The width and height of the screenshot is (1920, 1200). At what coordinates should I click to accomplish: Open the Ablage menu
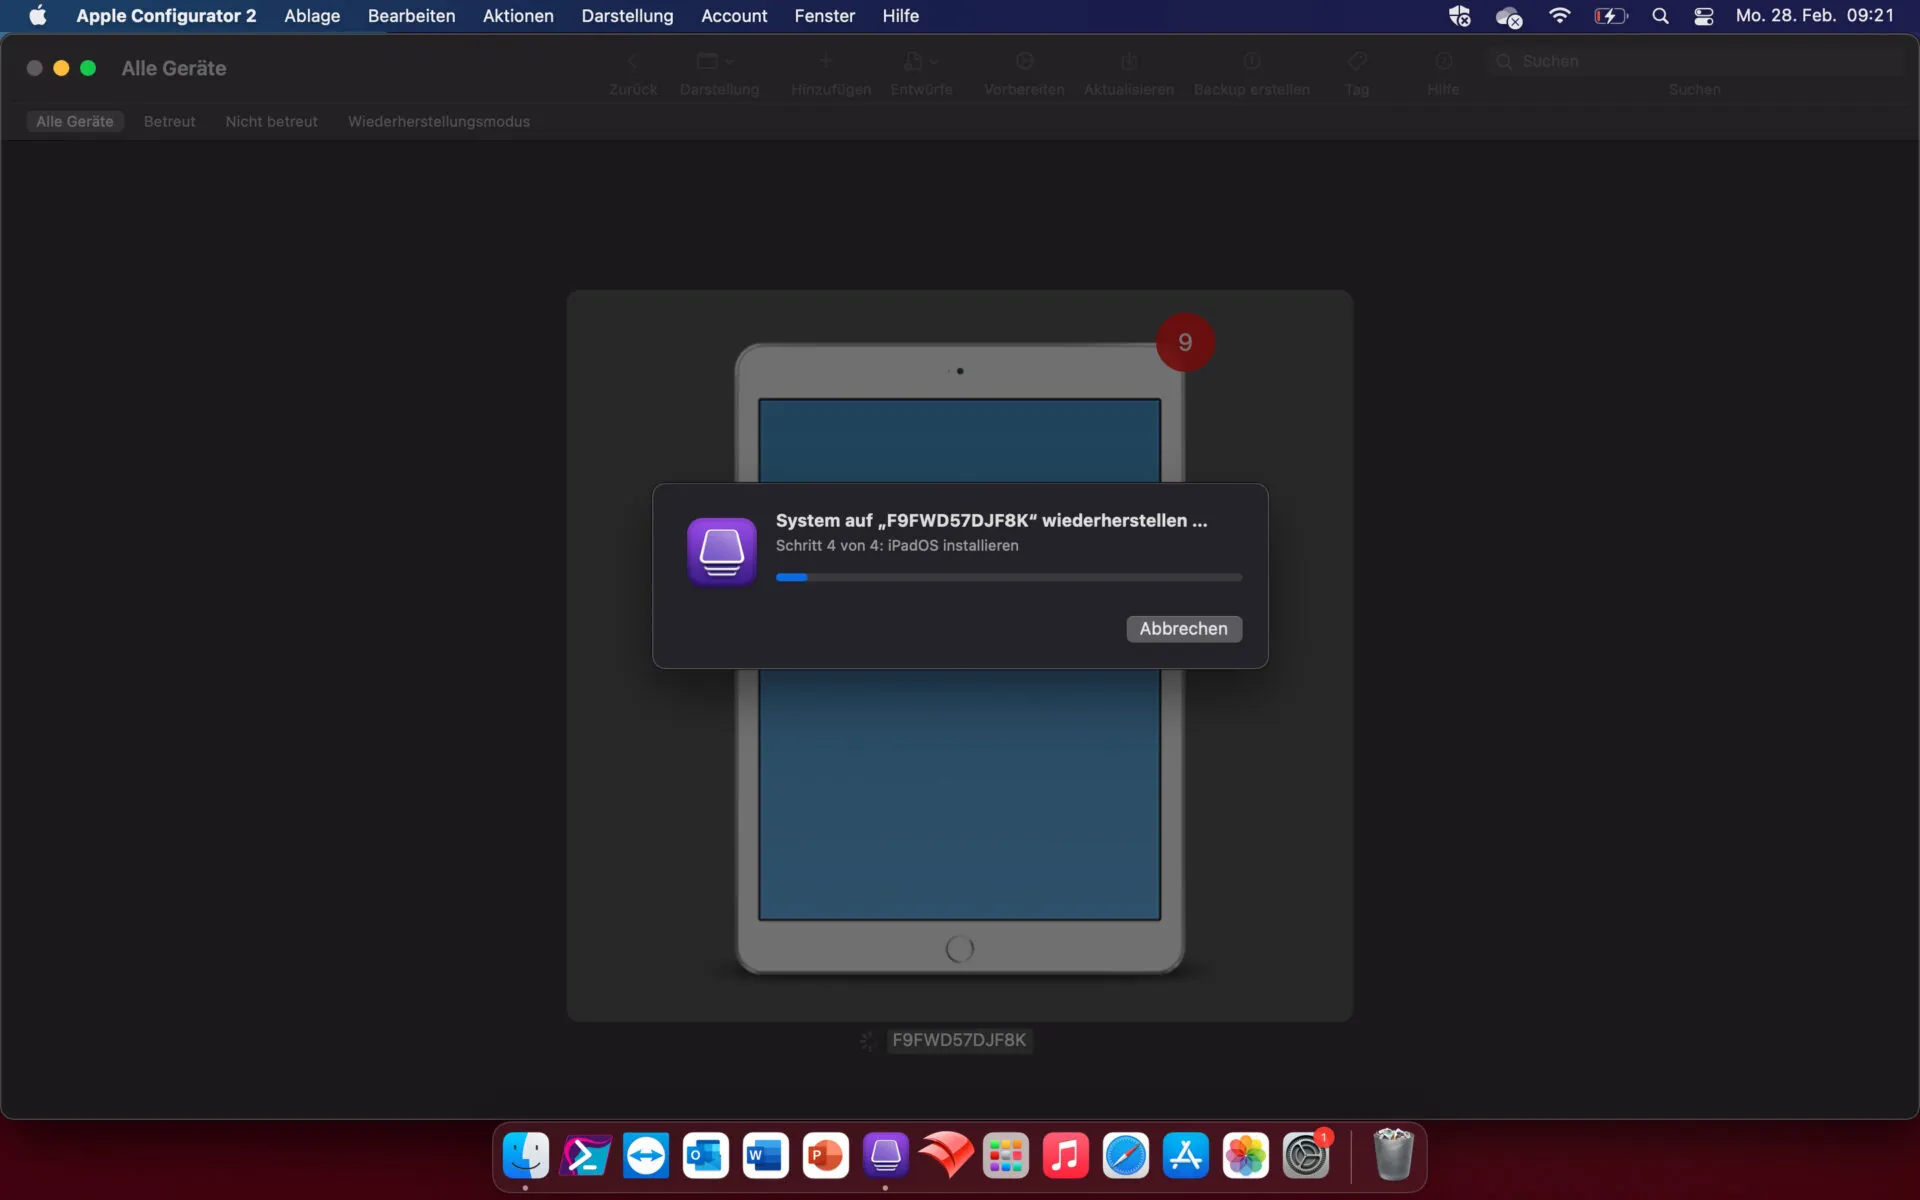(312, 16)
